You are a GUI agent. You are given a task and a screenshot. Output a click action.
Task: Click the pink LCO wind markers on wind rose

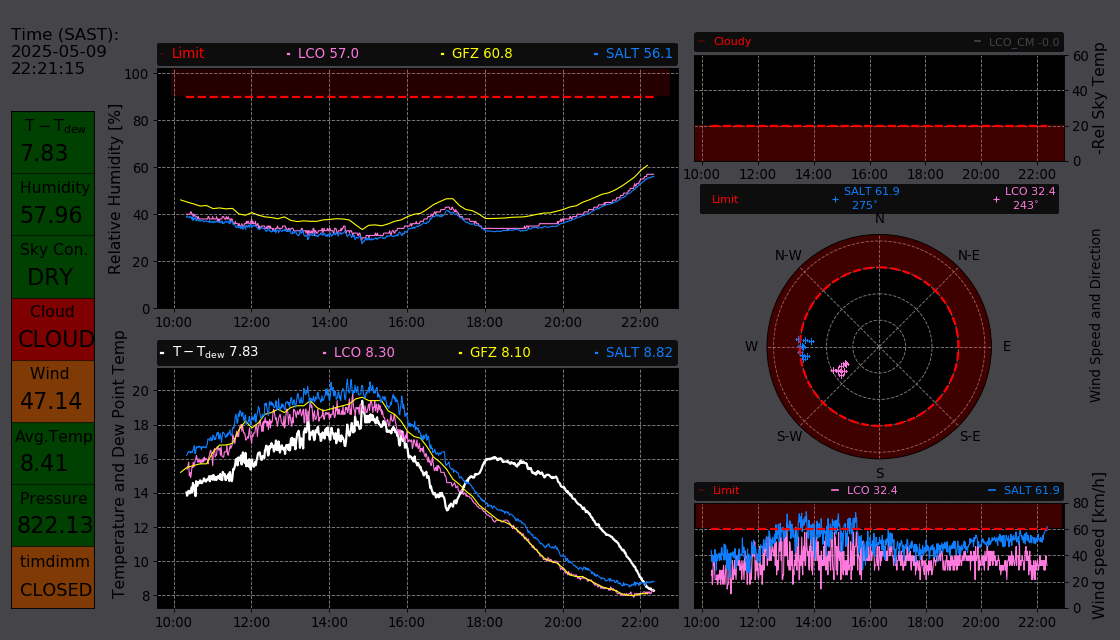(x=841, y=369)
